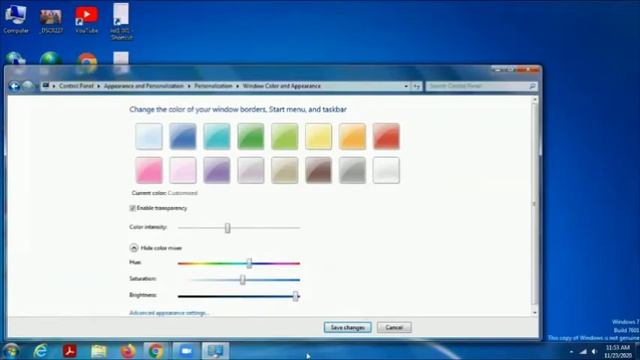Screen dimensions: 640x360
Task: Show hidden tray icons arrow
Action: [571, 351]
